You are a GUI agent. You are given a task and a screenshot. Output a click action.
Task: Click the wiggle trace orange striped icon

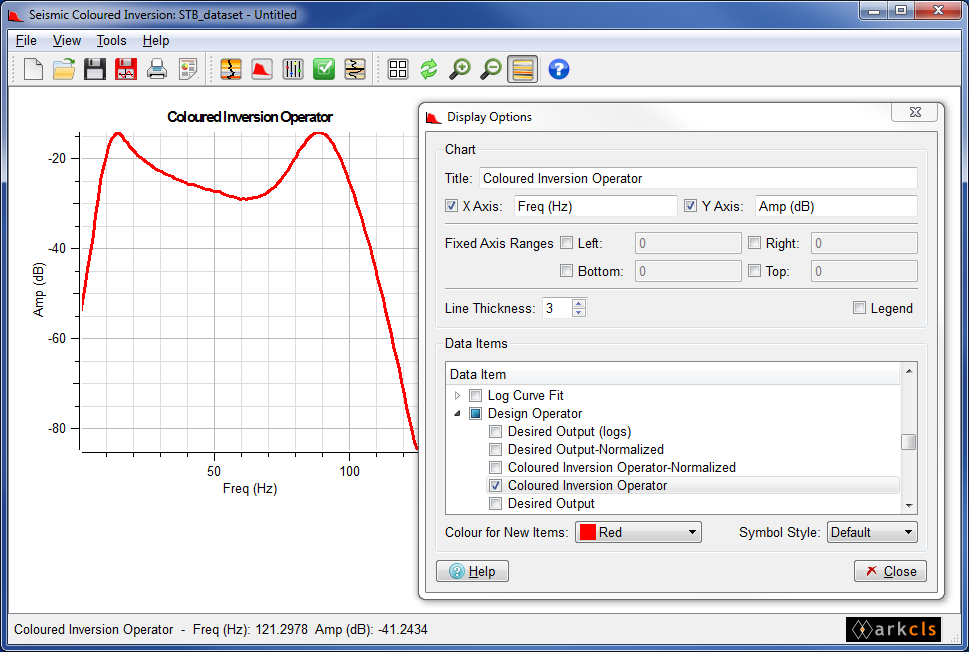(355, 69)
